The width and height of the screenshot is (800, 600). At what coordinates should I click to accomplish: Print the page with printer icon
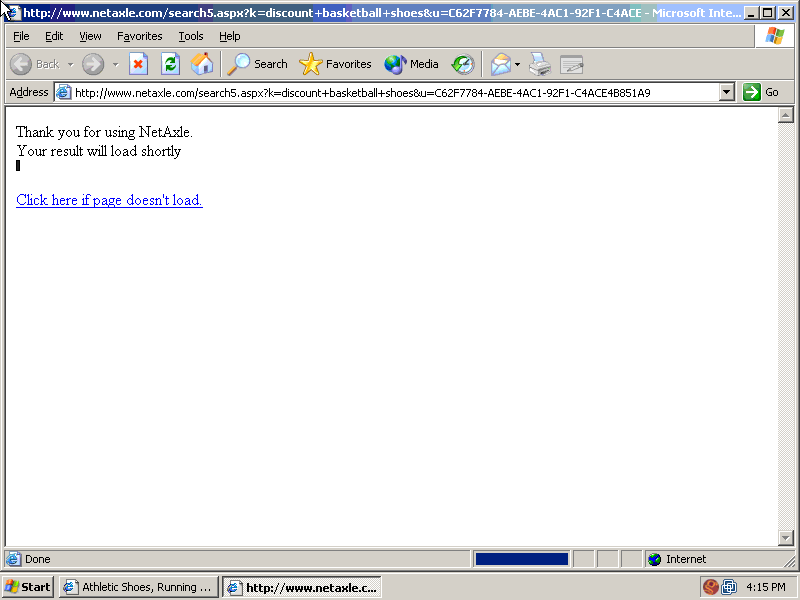(x=540, y=64)
